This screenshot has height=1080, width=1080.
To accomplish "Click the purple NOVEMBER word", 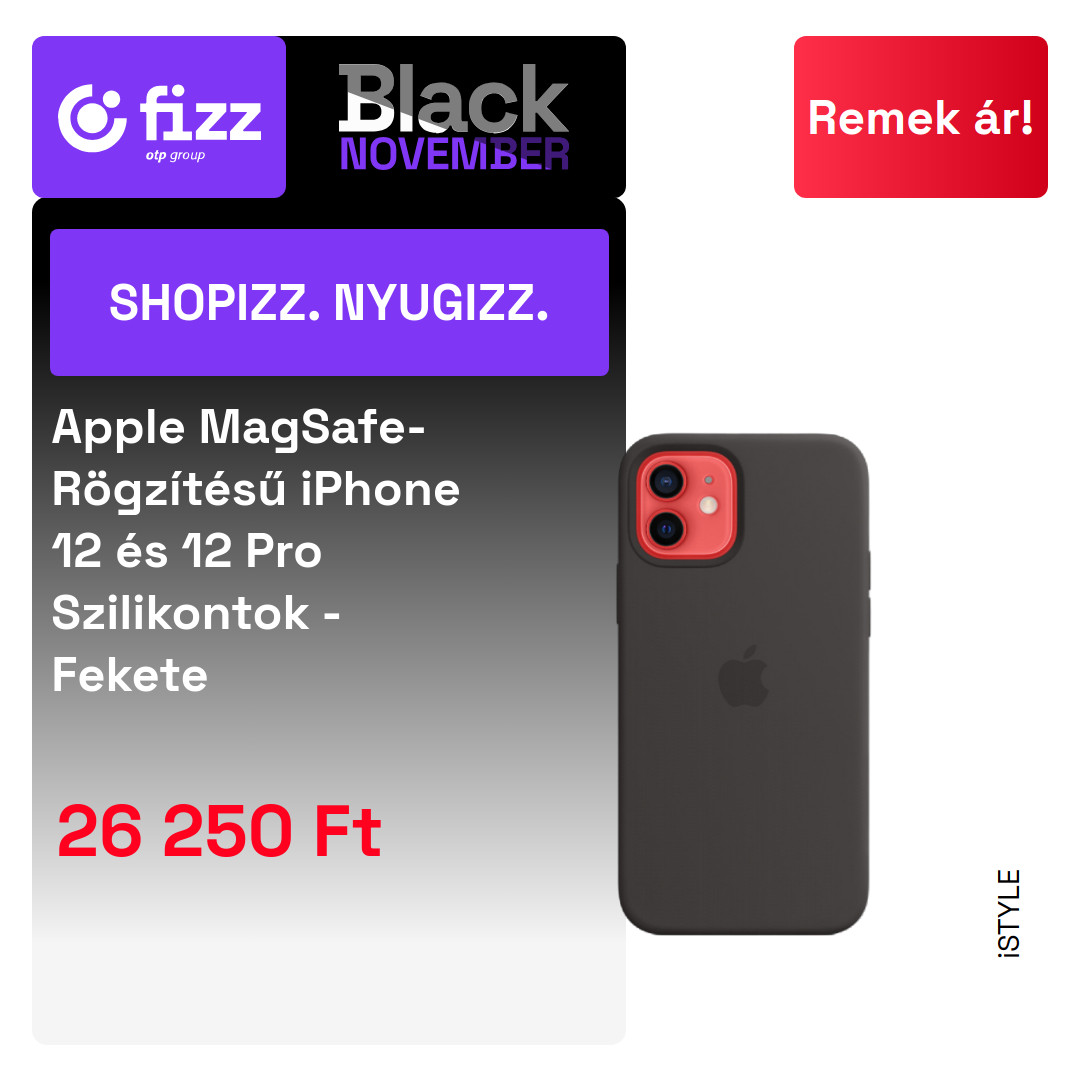I will [x=454, y=154].
